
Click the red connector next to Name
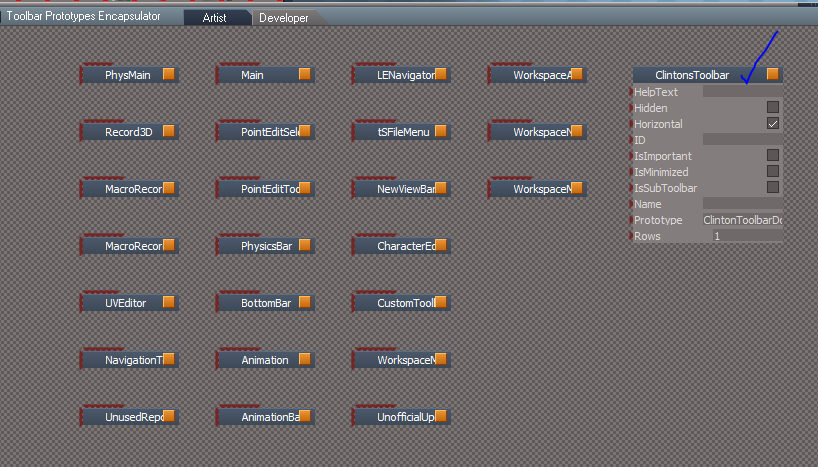[631, 203]
